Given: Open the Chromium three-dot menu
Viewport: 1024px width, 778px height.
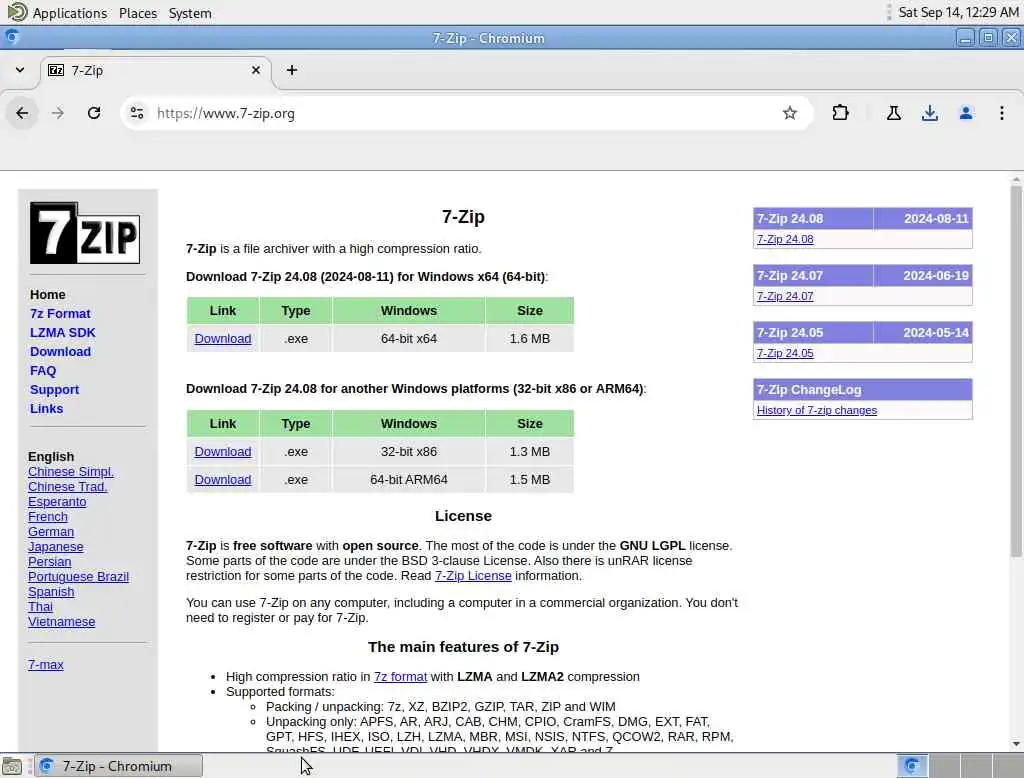Looking at the screenshot, I should (x=1001, y=113).
